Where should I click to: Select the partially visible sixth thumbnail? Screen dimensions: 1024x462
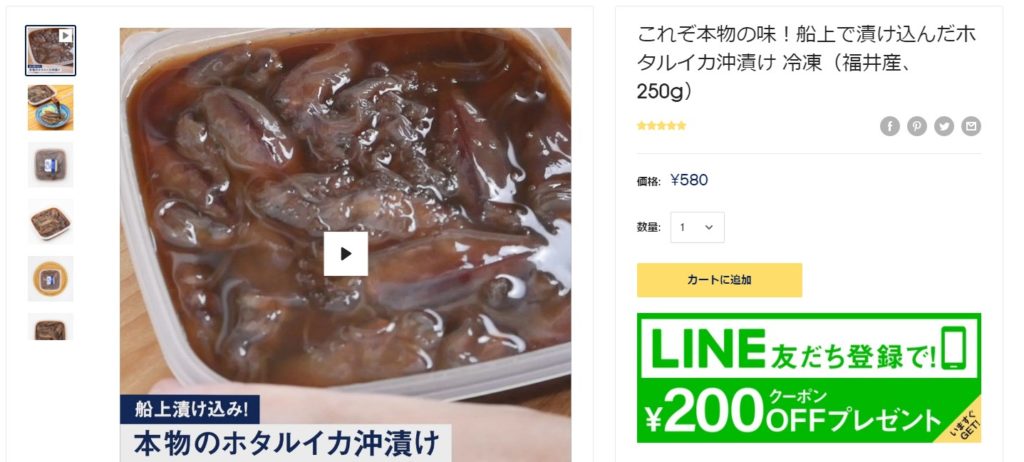(x=50, y=326)
